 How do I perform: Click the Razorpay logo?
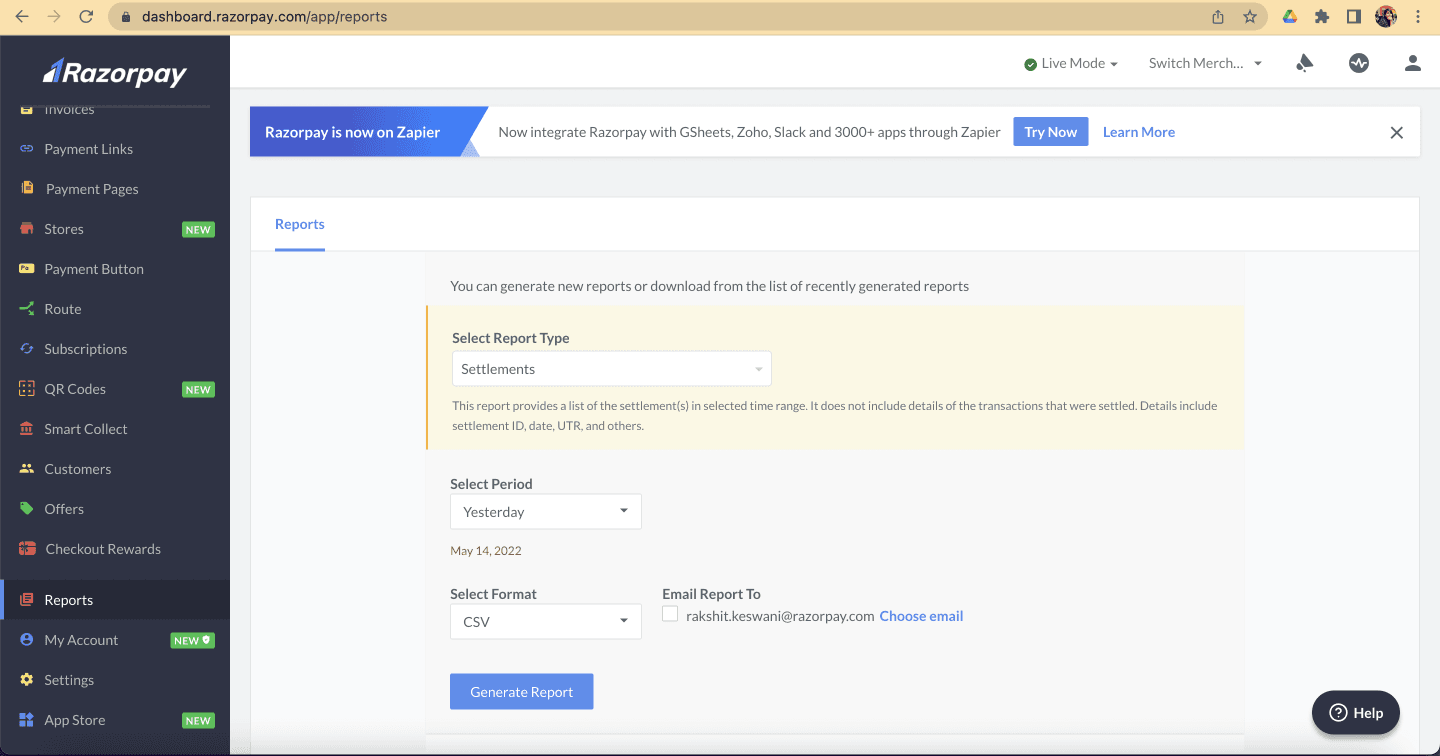point(115,72)
